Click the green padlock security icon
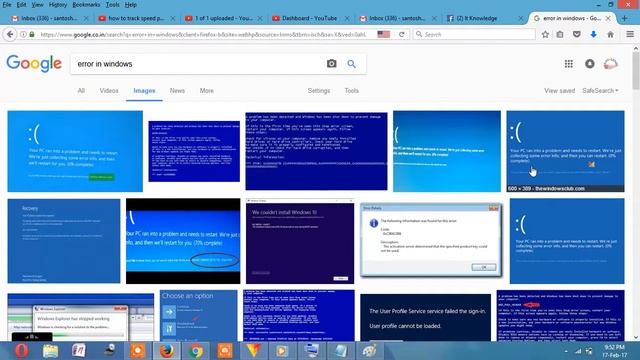640x360 pixels. tap(32, 34)
